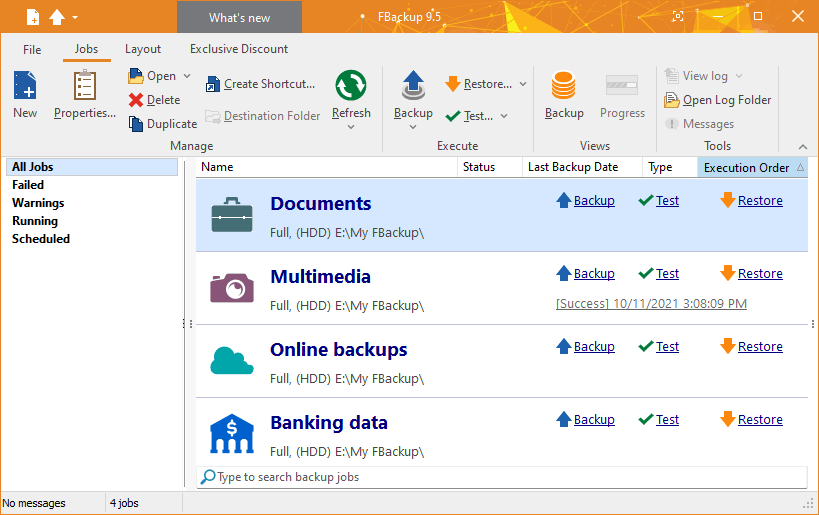The height and width of the screenshot is (515, 819).
Task: Click the search magnifier icon
Action: pos(208,477)
